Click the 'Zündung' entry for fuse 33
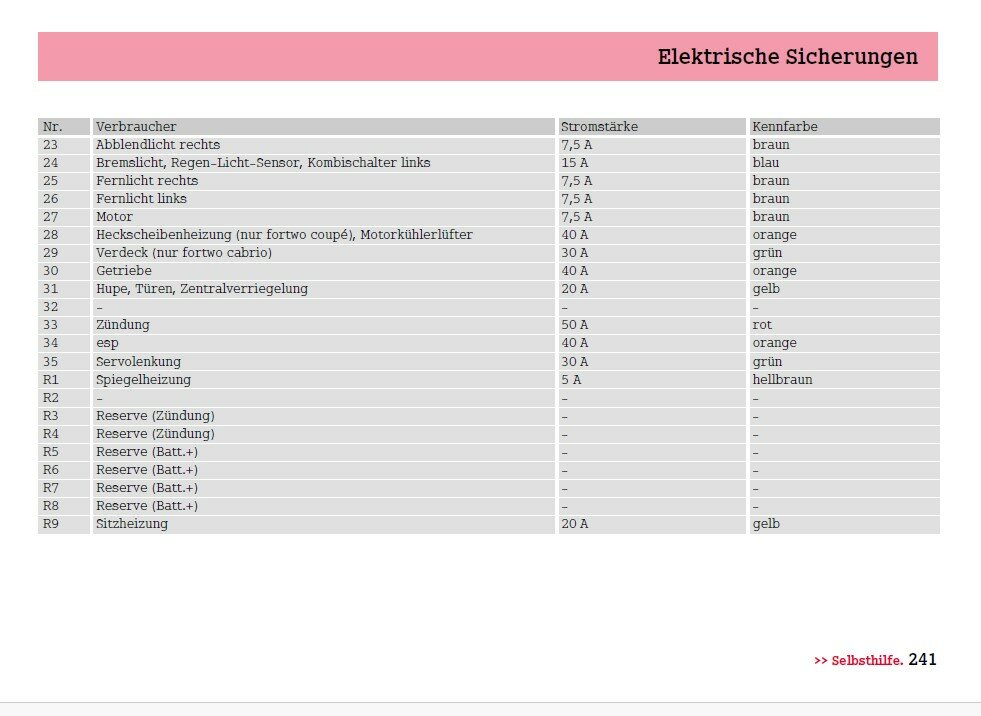Image resolution: width=981 pixels, height=716 pixels. (x=123, y=325)
